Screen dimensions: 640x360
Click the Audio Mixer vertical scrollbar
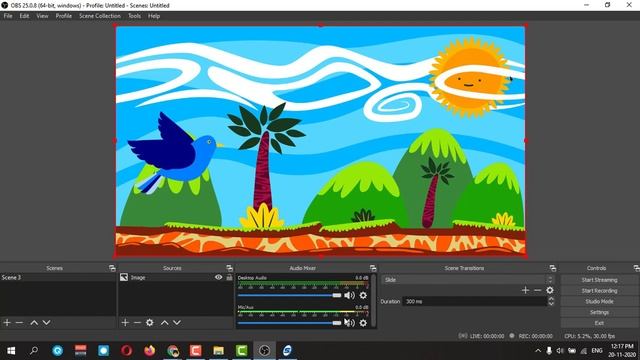coord(373,300)
